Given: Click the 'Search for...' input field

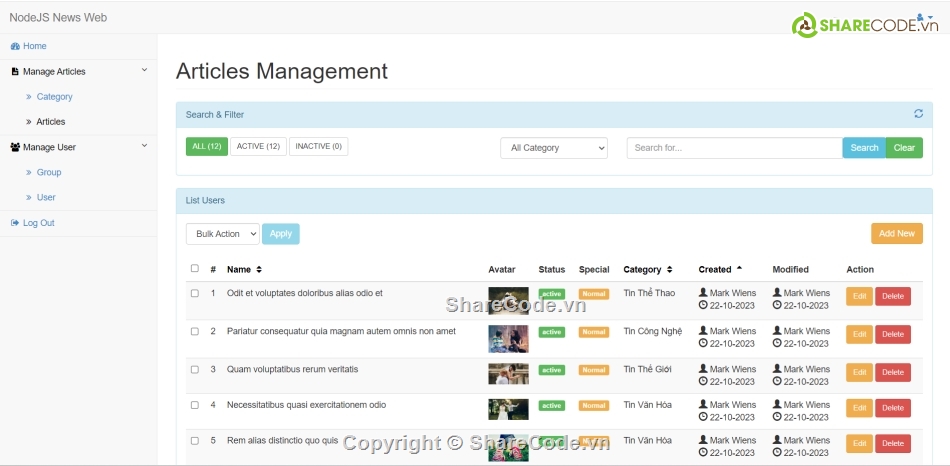Looking at the screenshot, I should click(734, 148).
